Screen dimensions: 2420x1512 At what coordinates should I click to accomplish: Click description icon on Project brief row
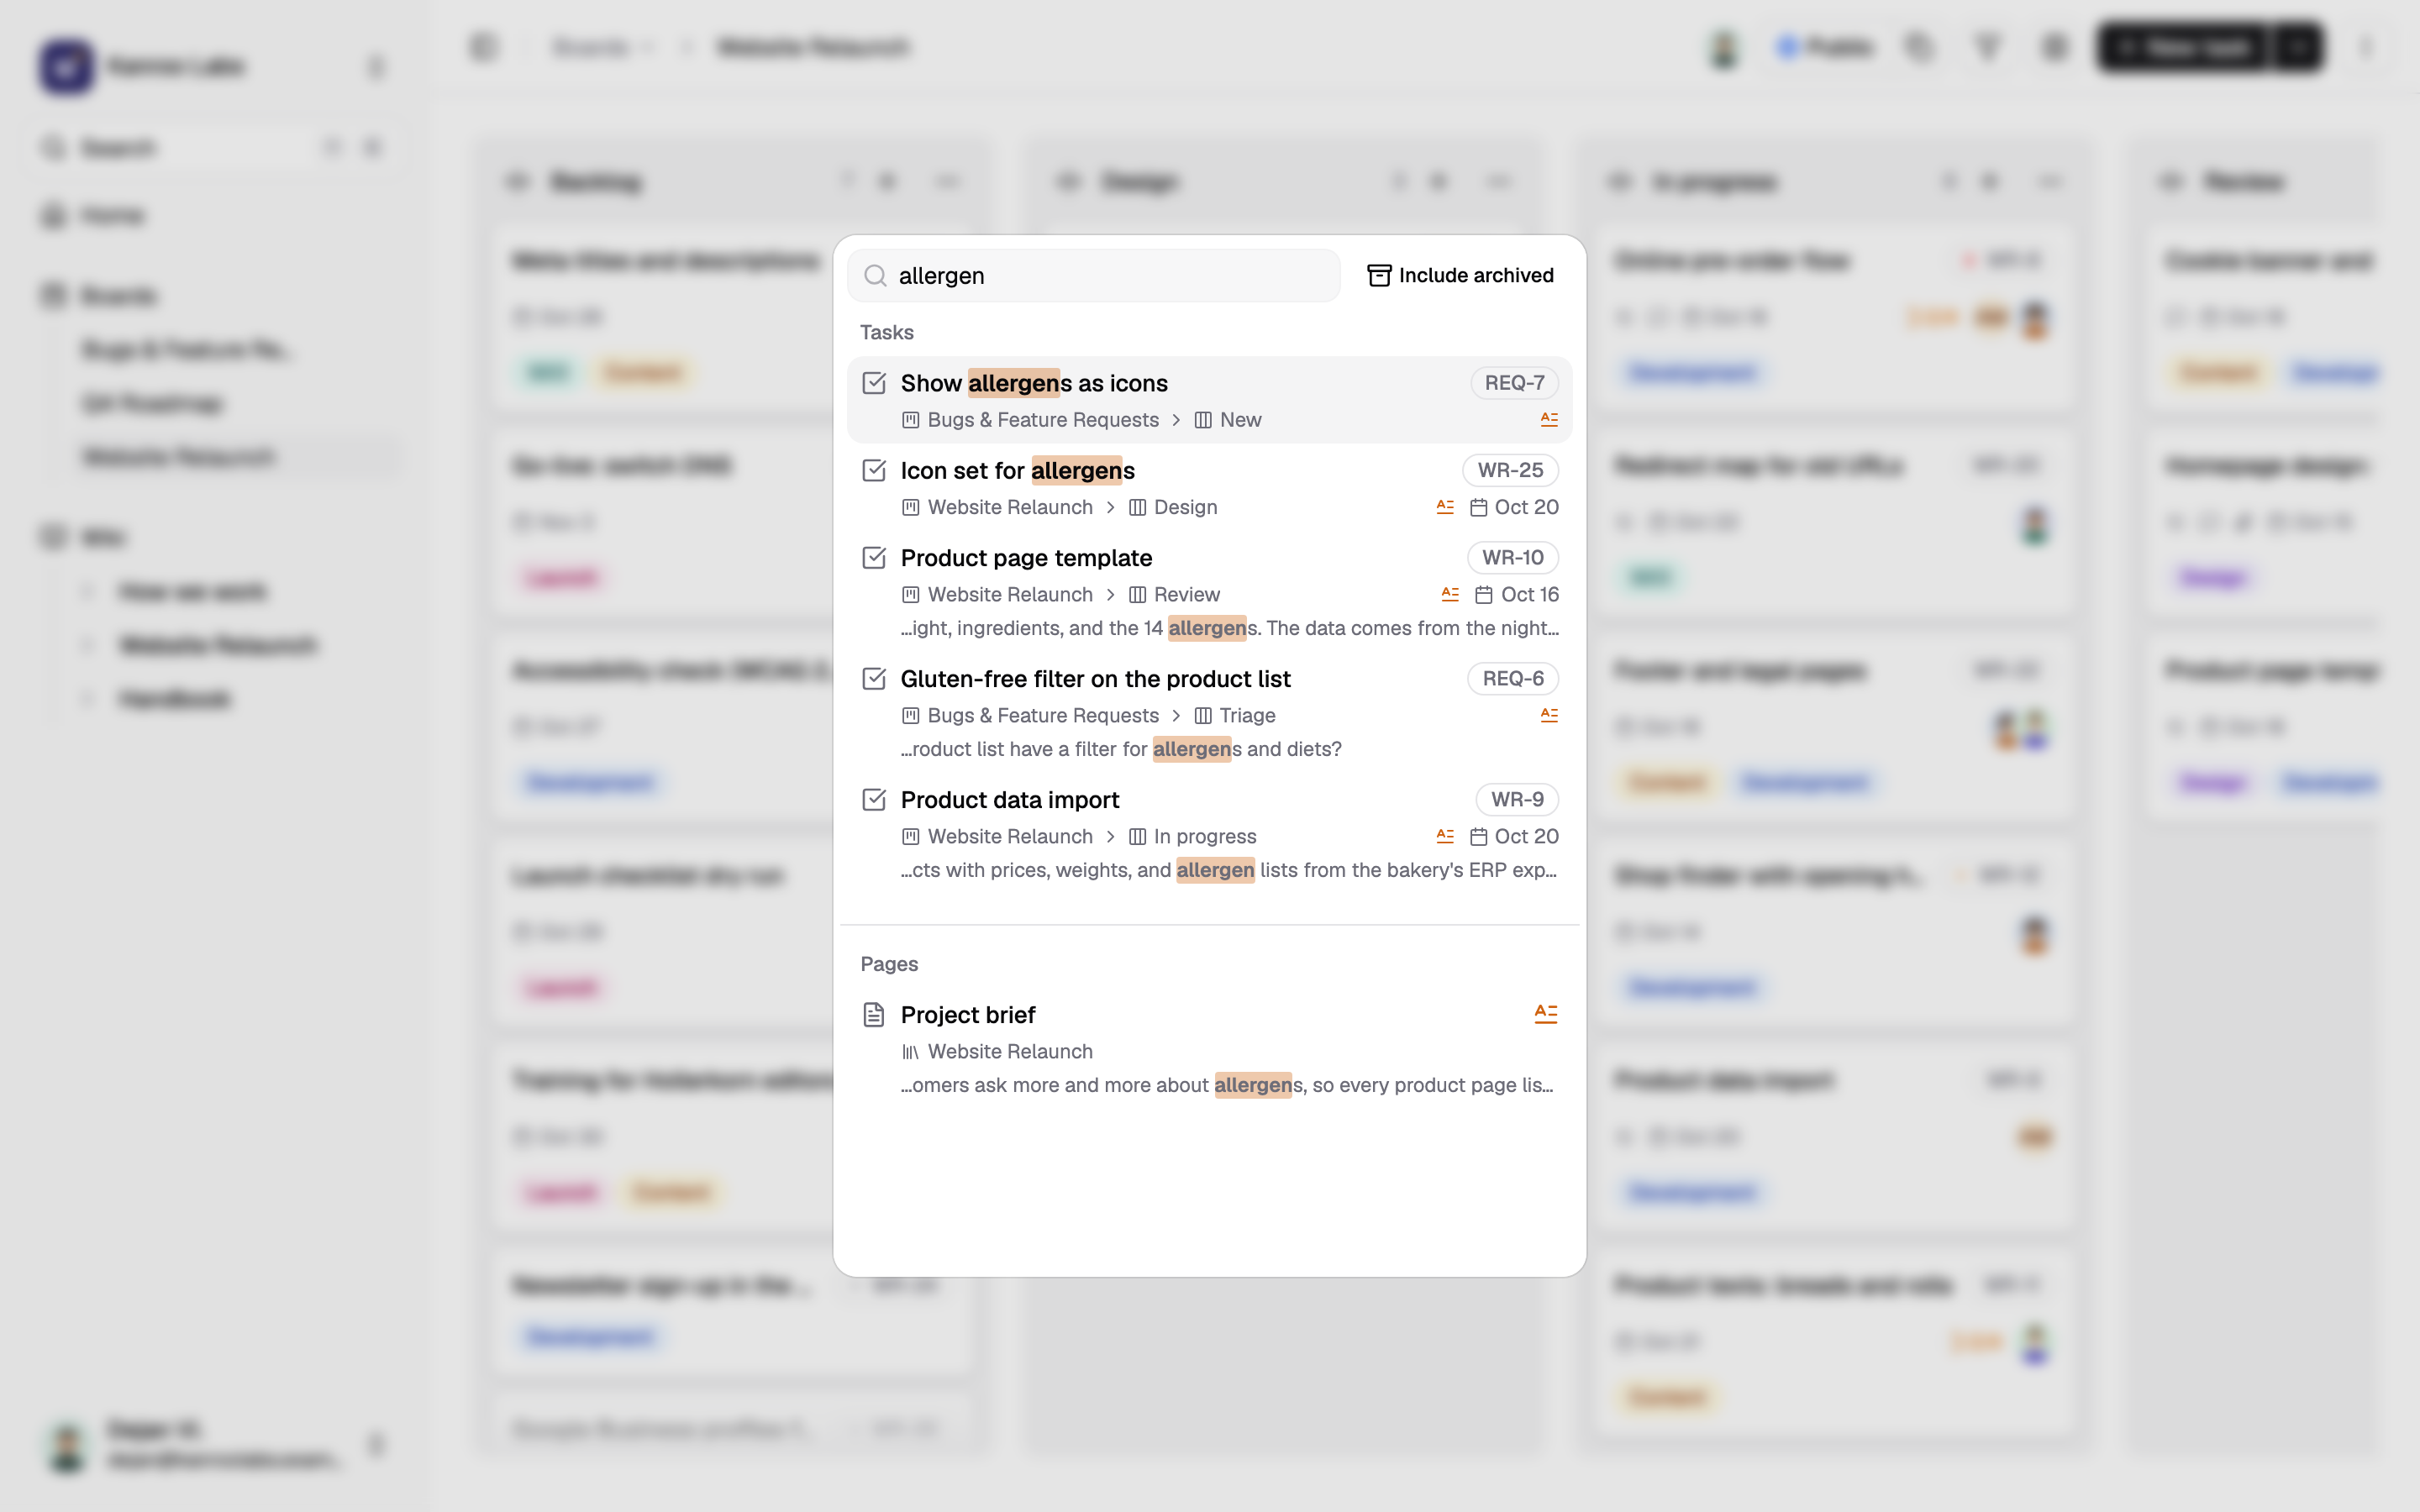tap(1546, 1013)
